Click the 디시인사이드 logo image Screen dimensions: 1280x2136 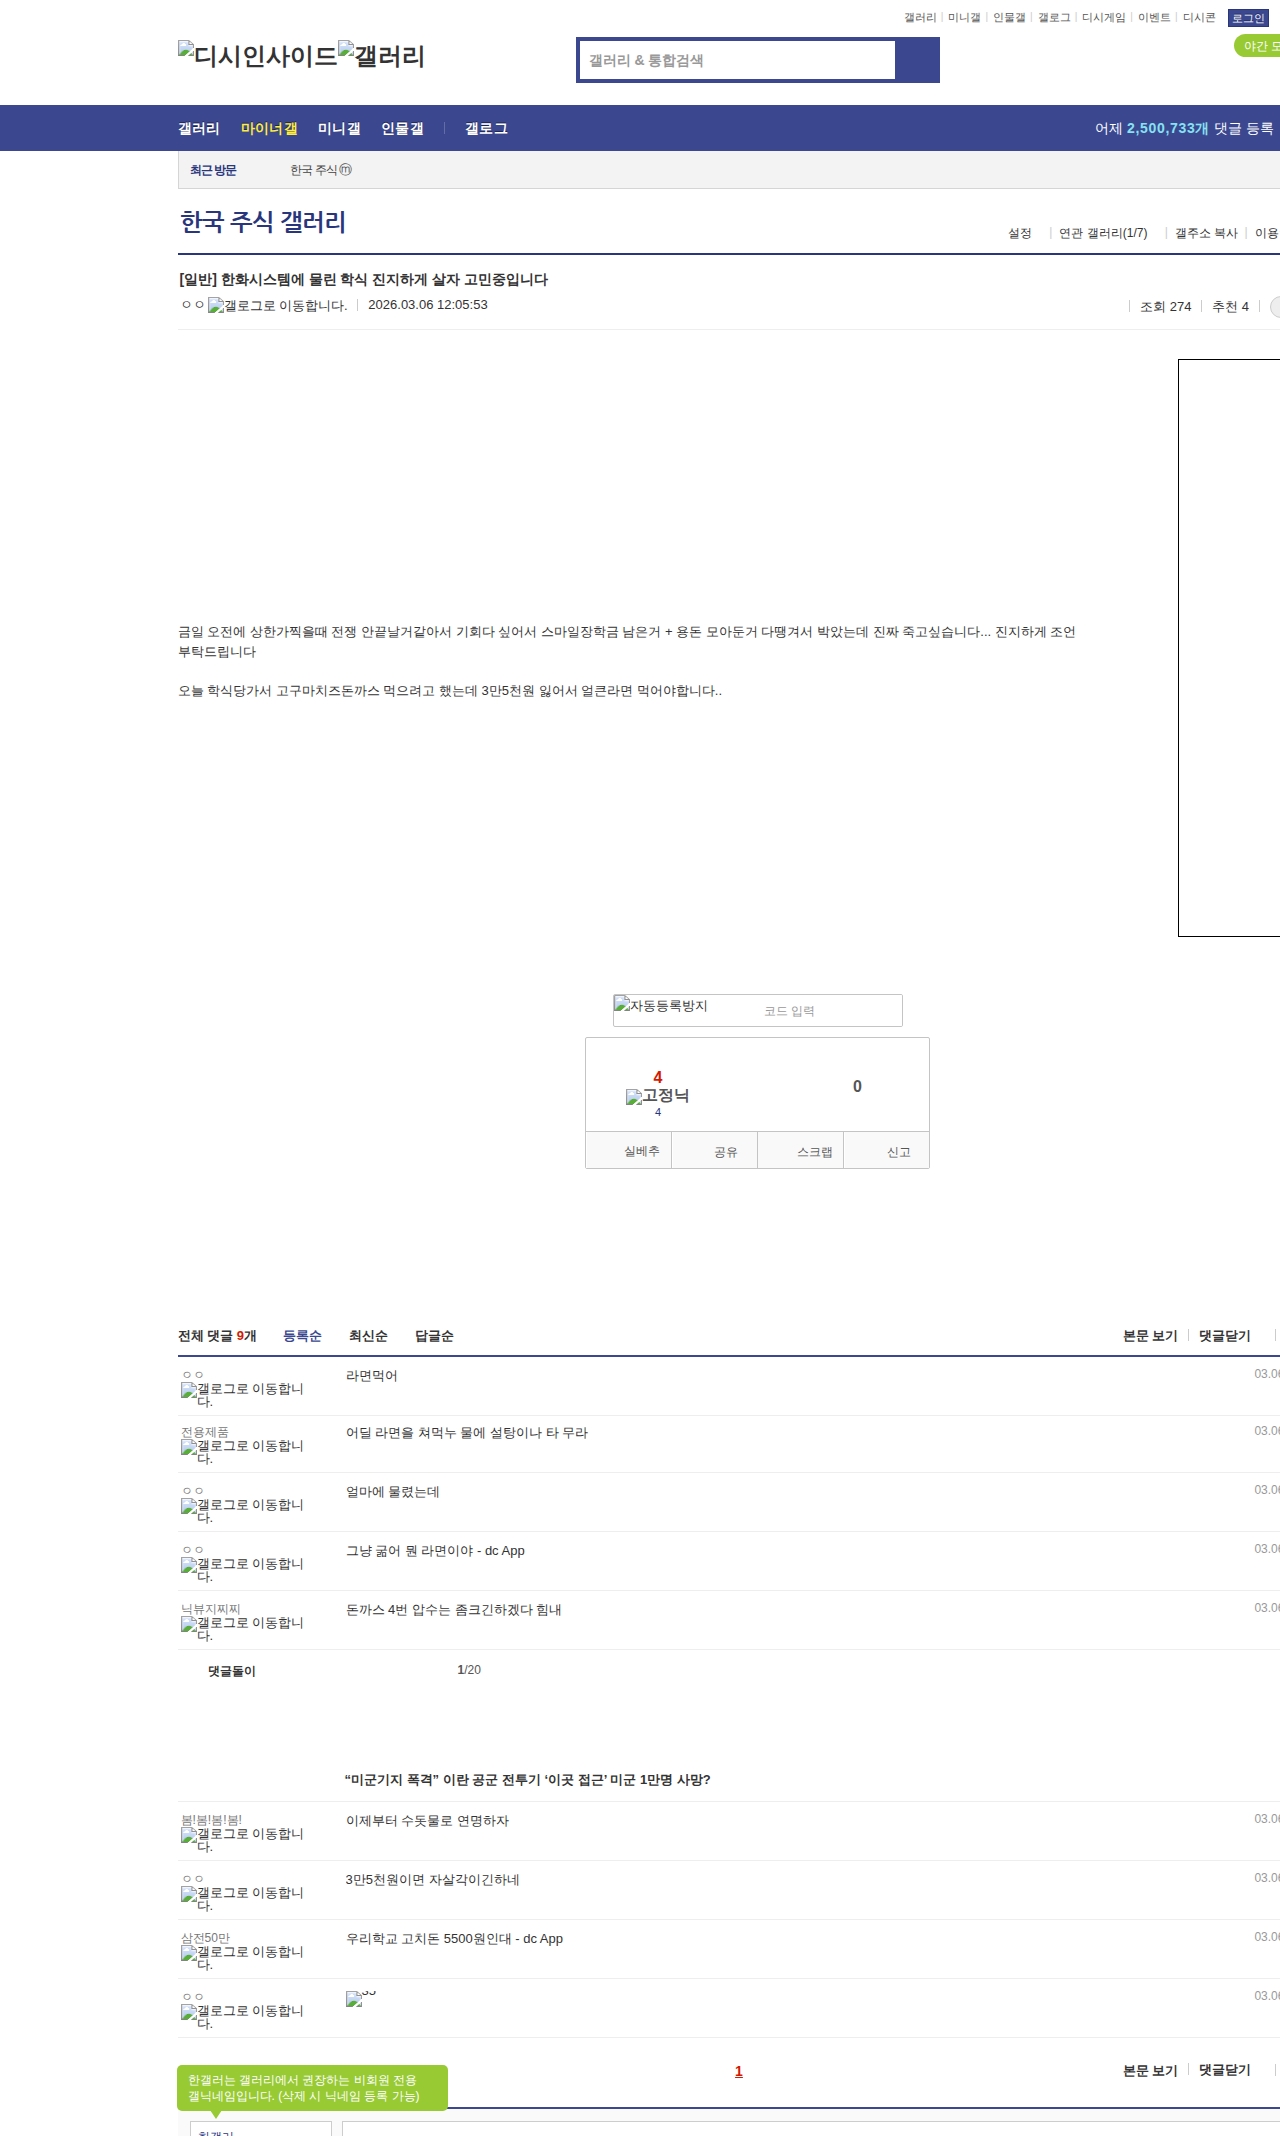pyautogui.click(x=258, y=56)
